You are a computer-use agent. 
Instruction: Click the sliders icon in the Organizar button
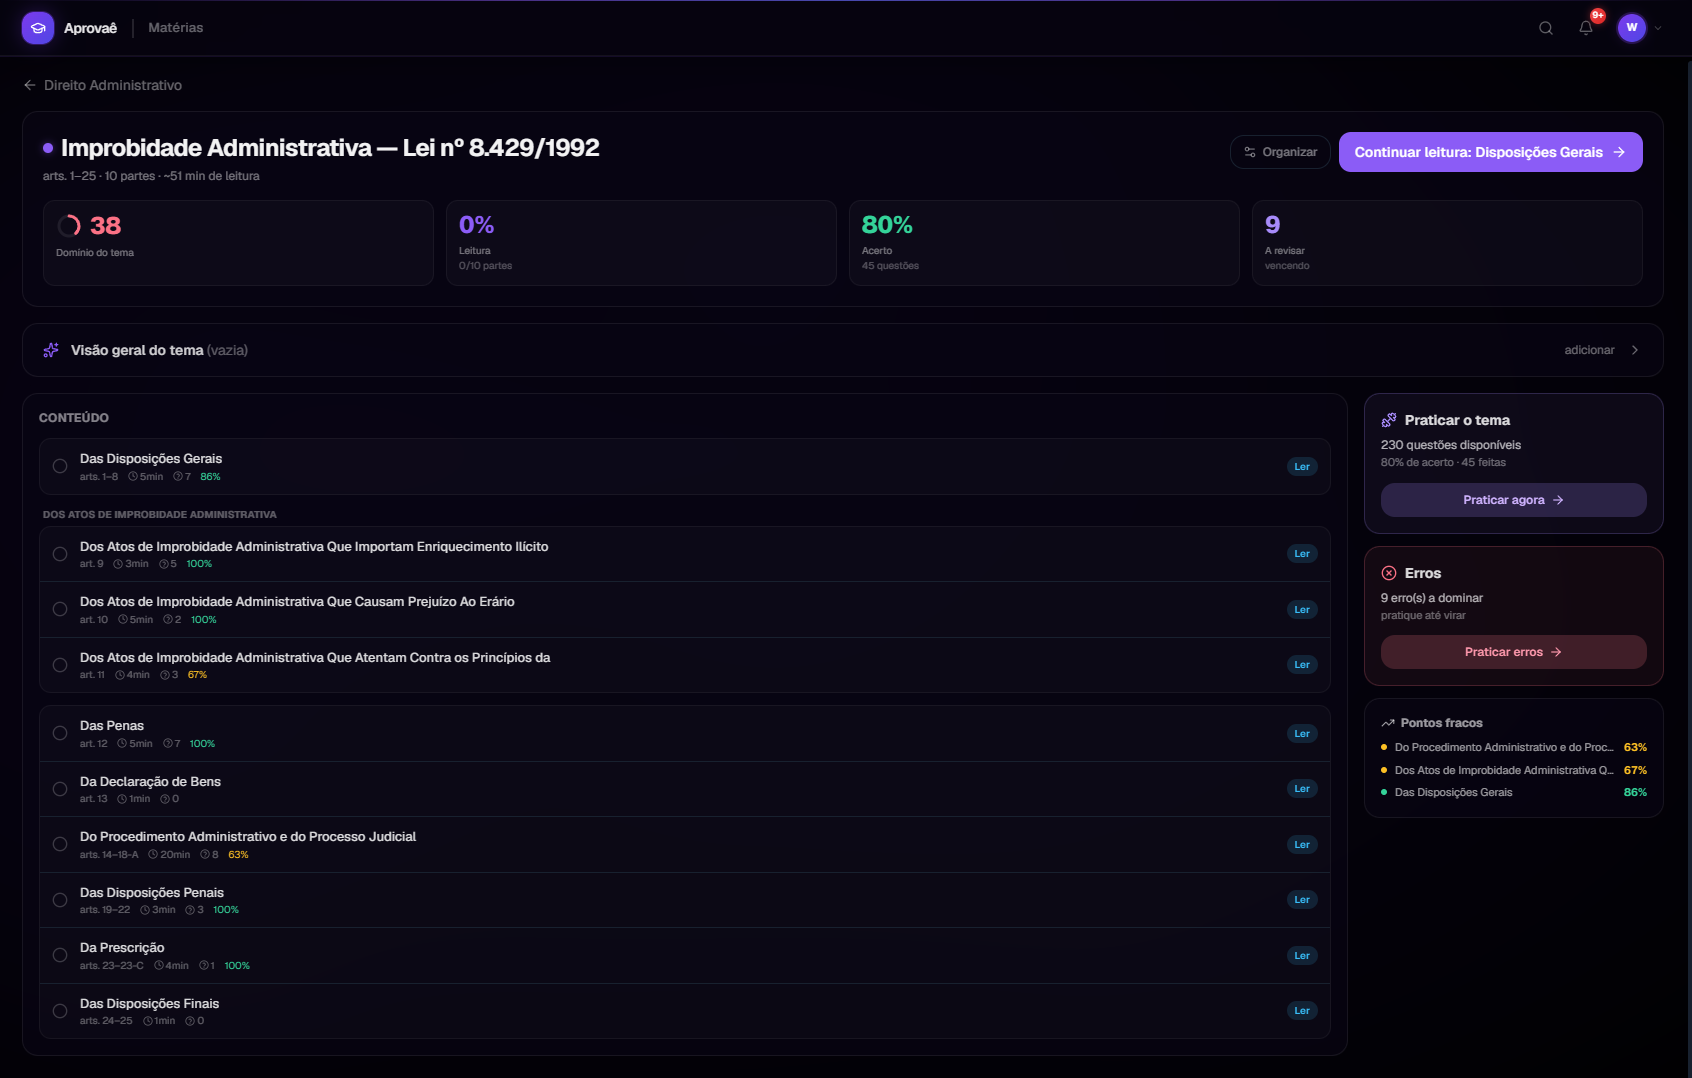(1250, 152)
